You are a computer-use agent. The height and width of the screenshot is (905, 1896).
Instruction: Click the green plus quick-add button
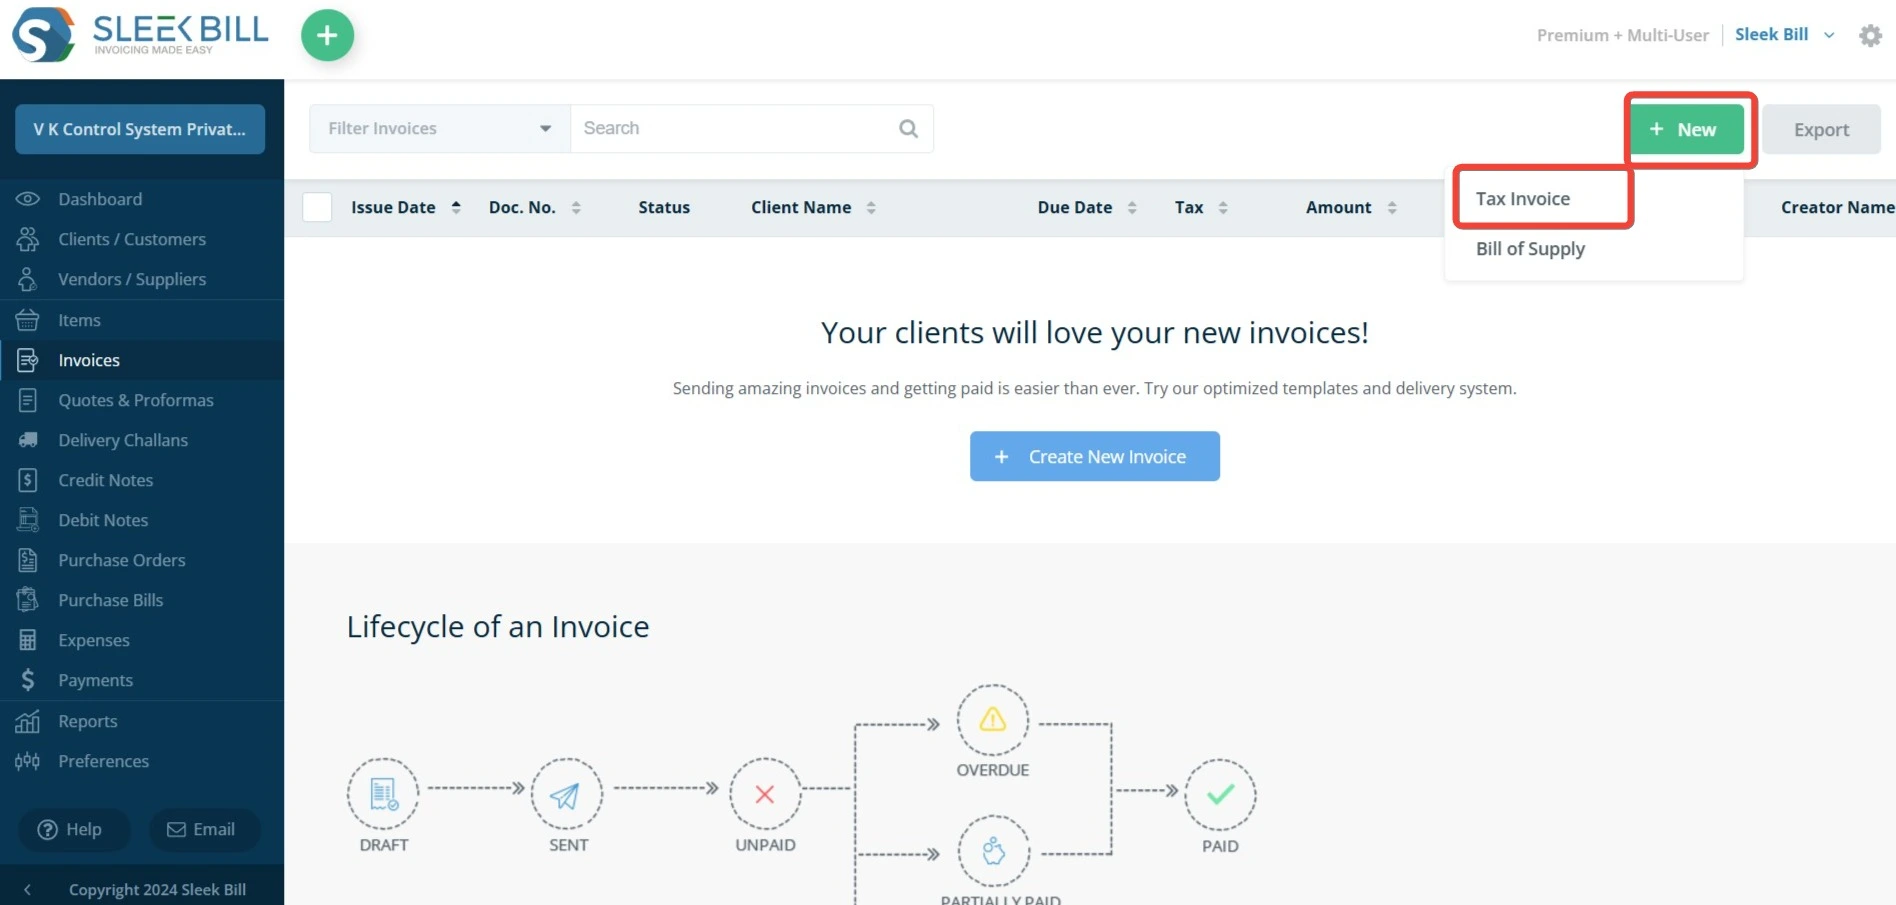pyautogui.click(x=327, y=35)
